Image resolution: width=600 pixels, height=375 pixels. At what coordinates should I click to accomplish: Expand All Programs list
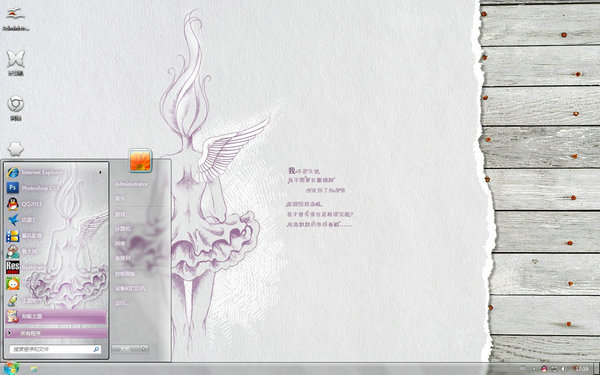click(x=56, y=333)
